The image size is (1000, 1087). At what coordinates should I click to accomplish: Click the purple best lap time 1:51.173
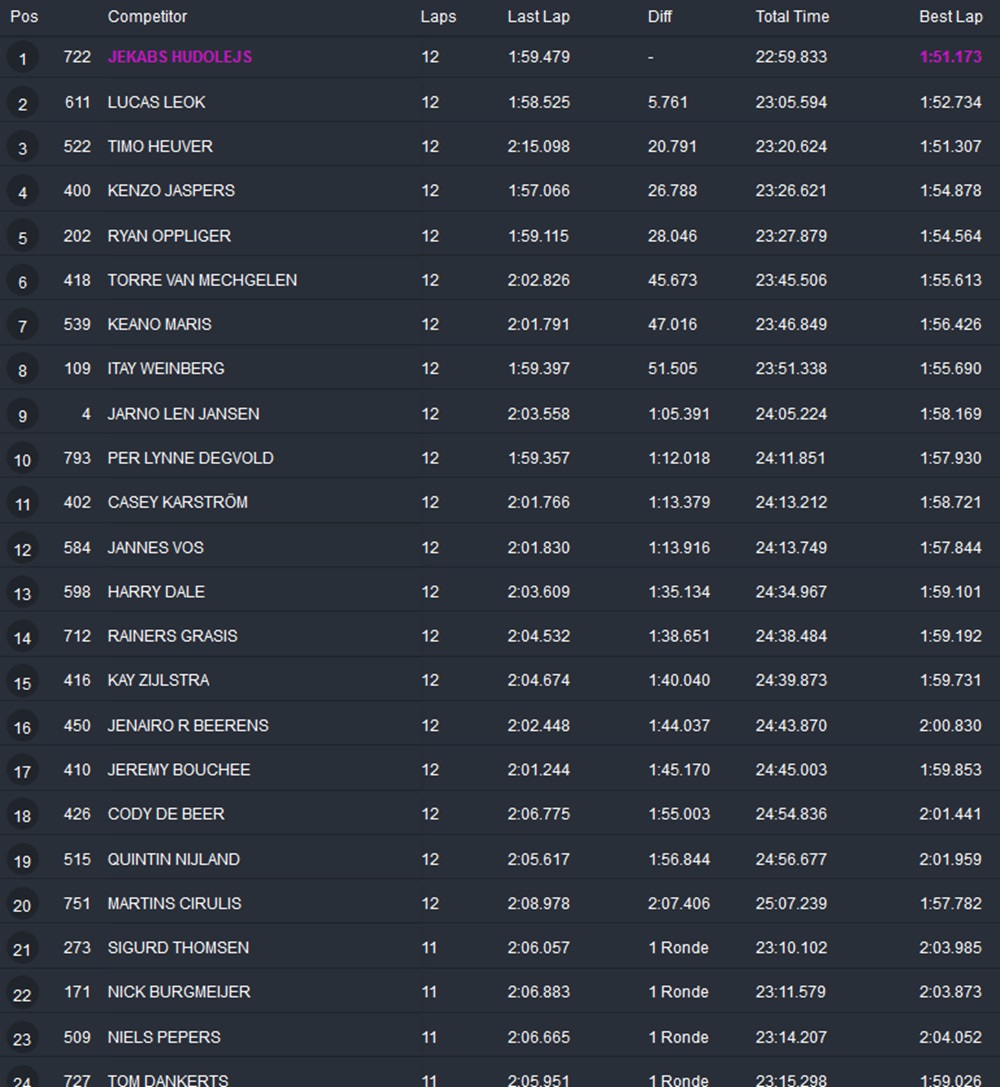(x=950, y=57)
